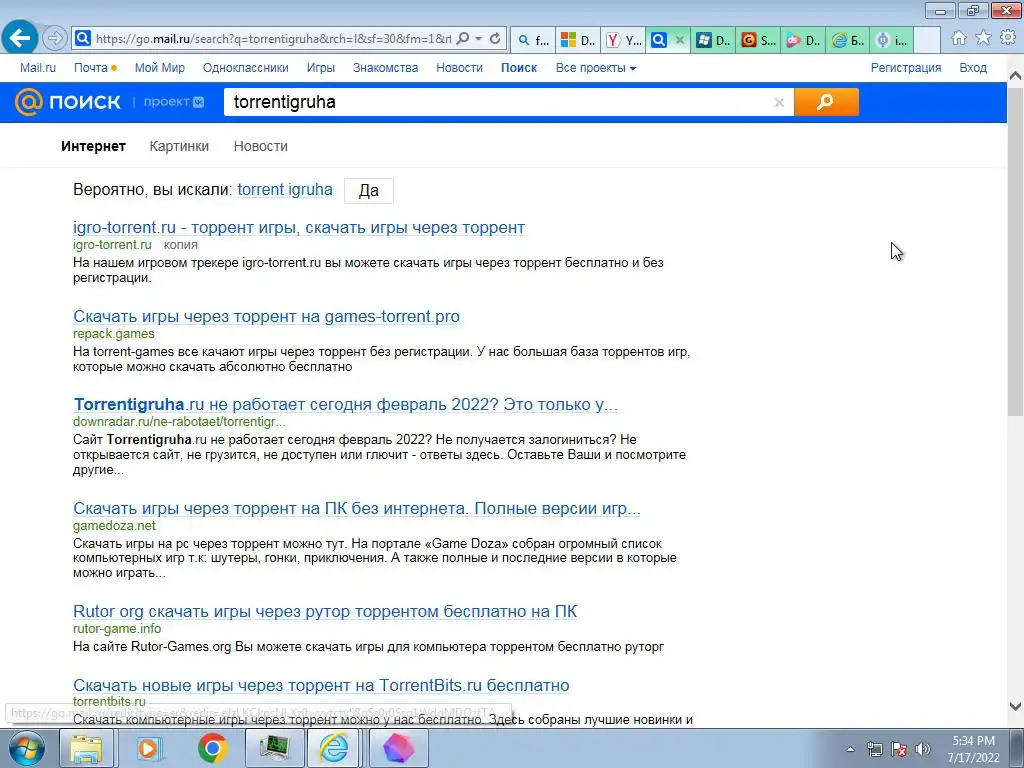The height and width of the screenshot is (768, 1024).
Task: Click the 'проект VK' badge
Action: [174, 102]
